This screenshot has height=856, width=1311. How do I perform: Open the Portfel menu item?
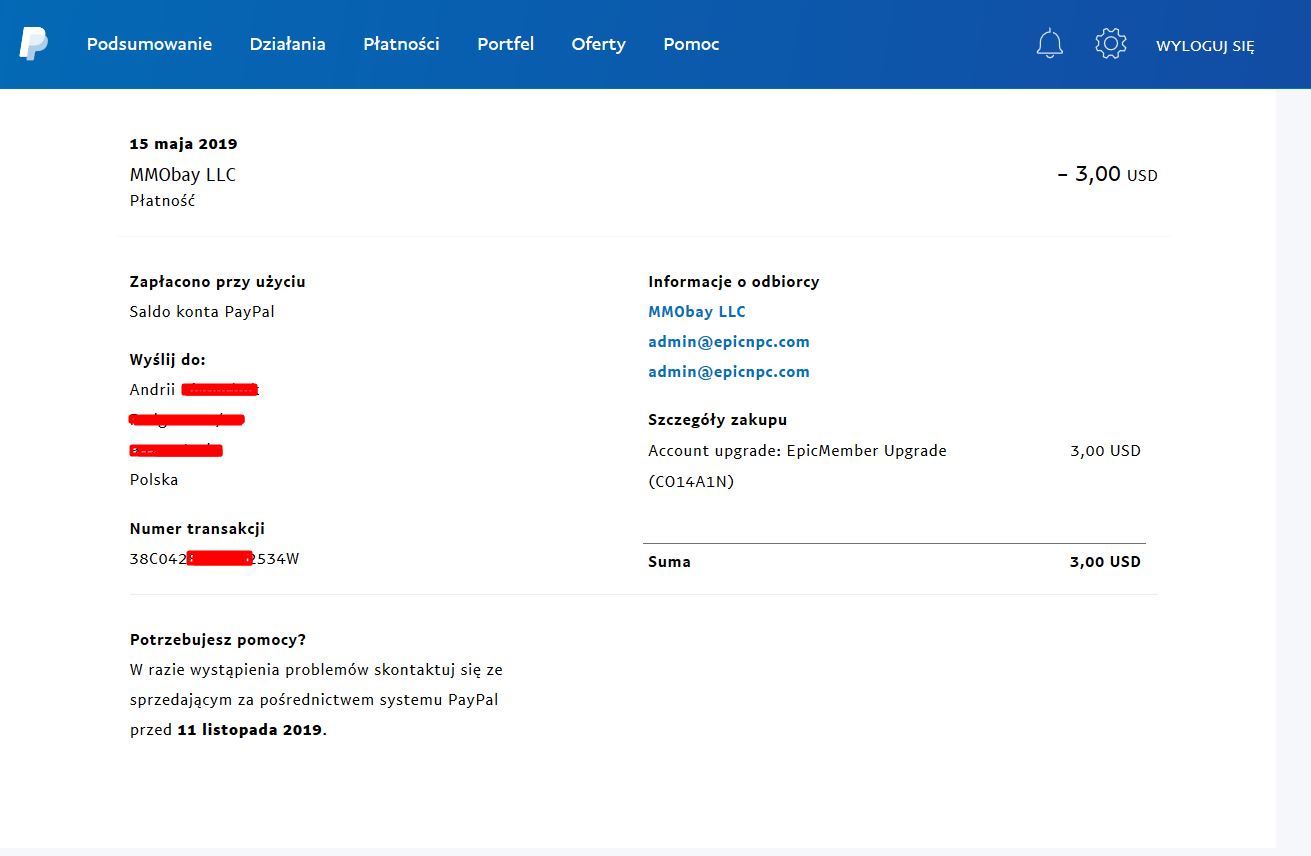(506, 44)
